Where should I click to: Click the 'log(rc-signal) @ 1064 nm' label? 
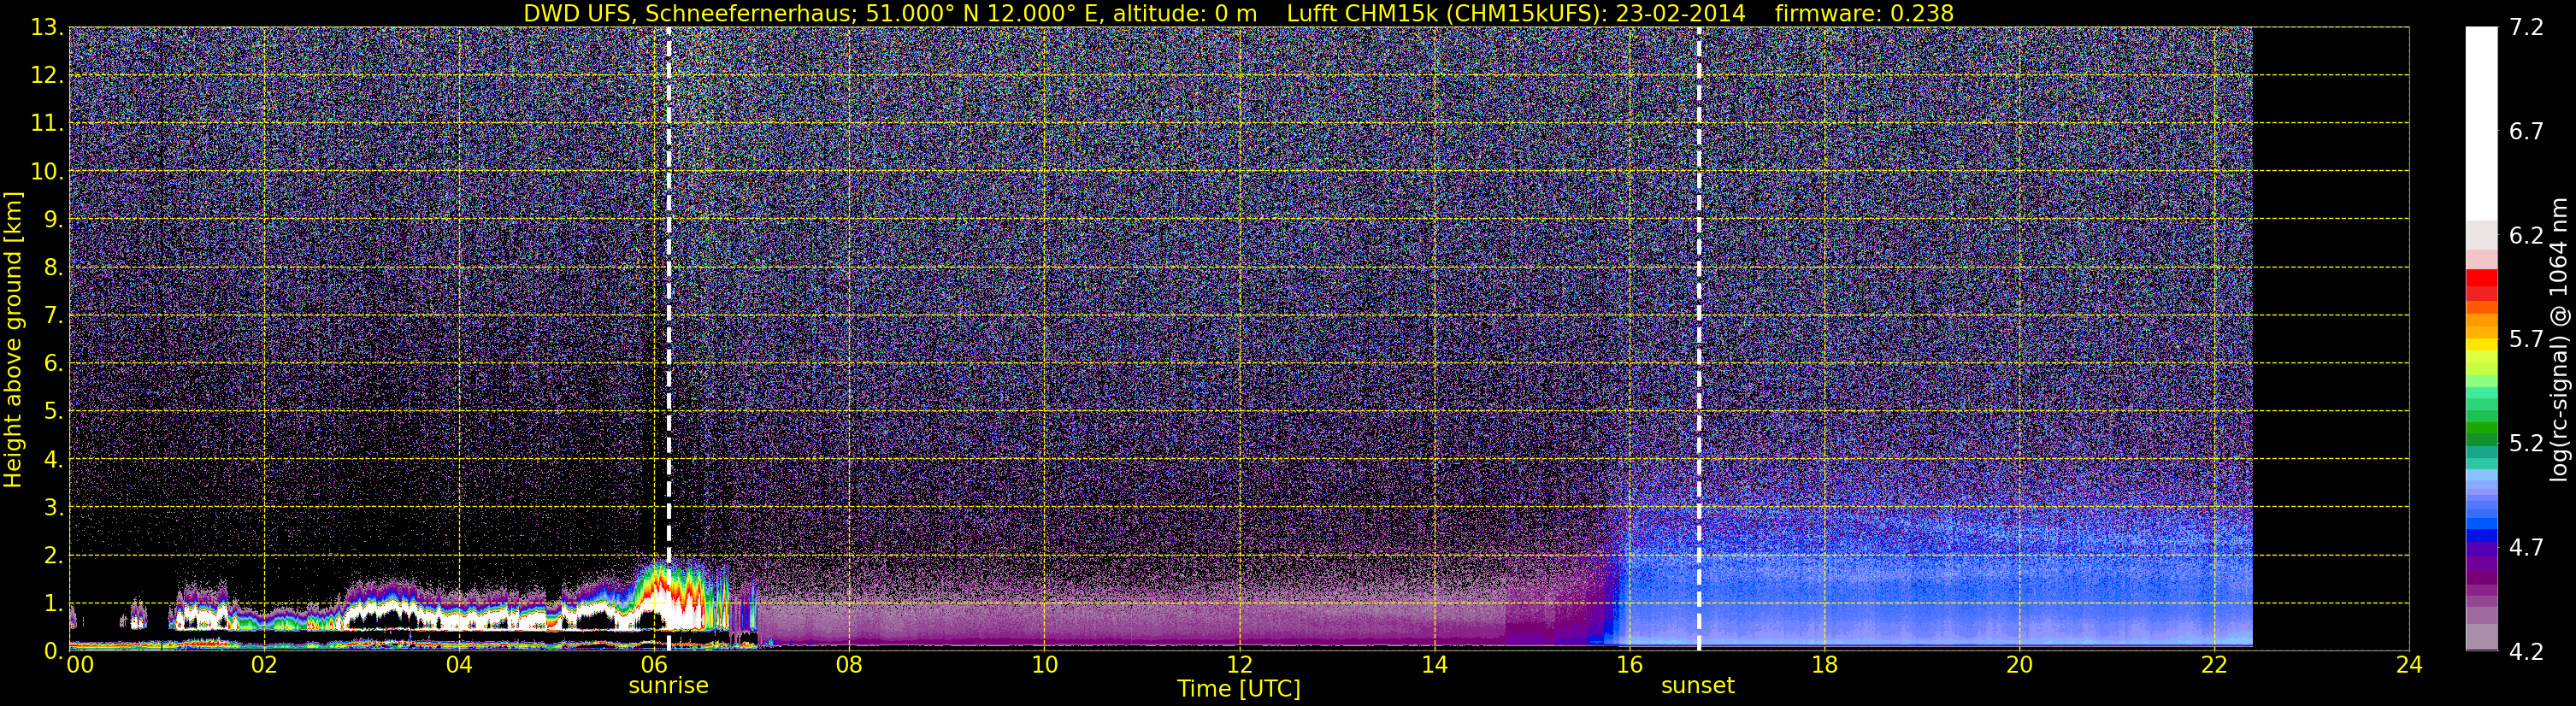point(2559,340)
